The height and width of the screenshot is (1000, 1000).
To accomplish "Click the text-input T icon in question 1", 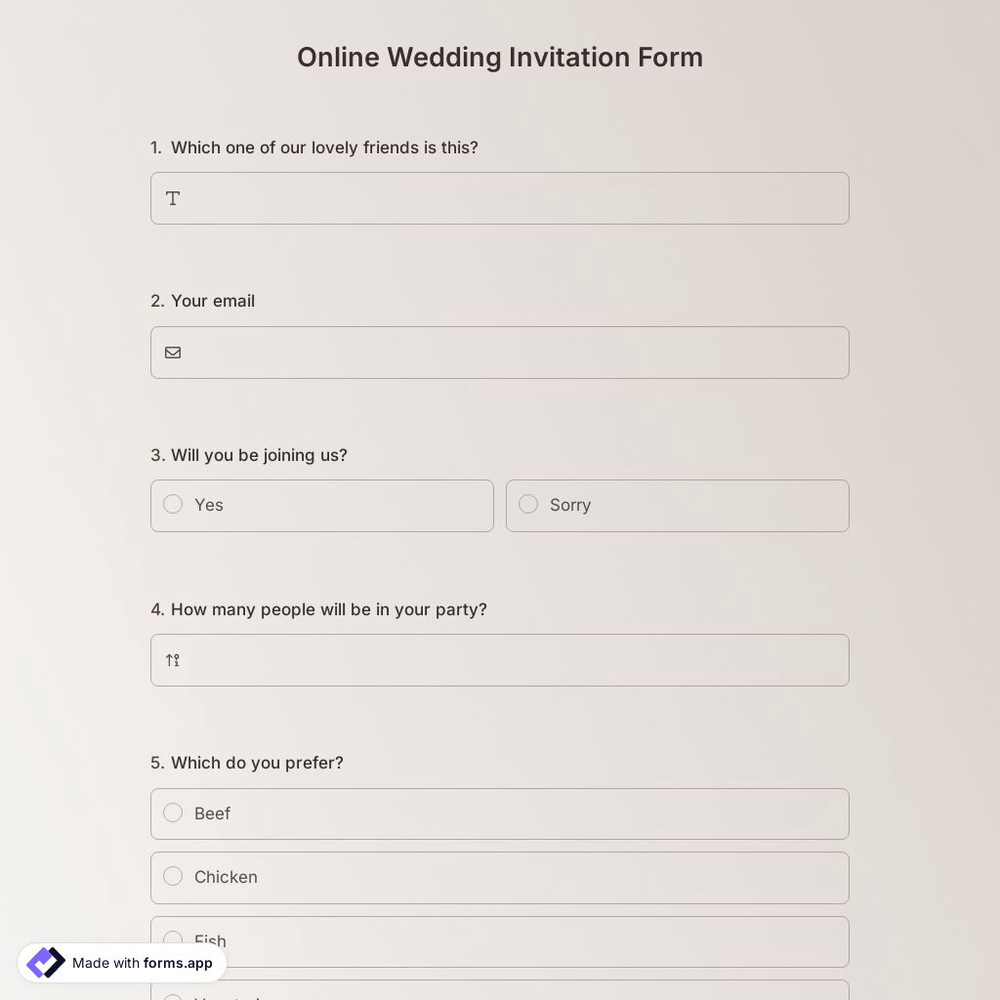I will (x=172, y=198).
